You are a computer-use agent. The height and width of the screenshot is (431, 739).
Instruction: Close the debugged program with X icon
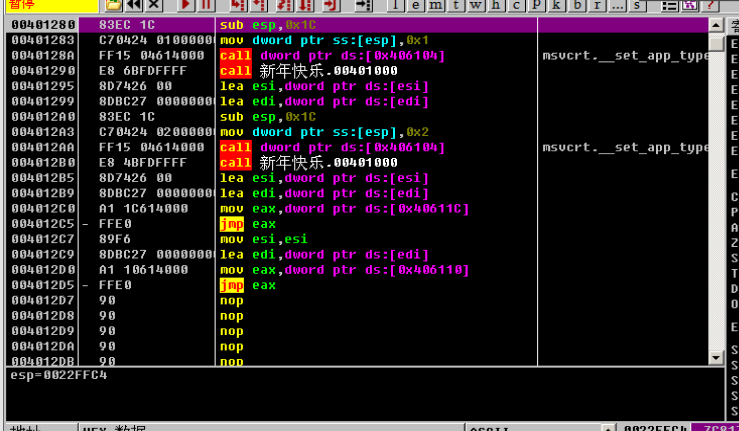[154, 6]
